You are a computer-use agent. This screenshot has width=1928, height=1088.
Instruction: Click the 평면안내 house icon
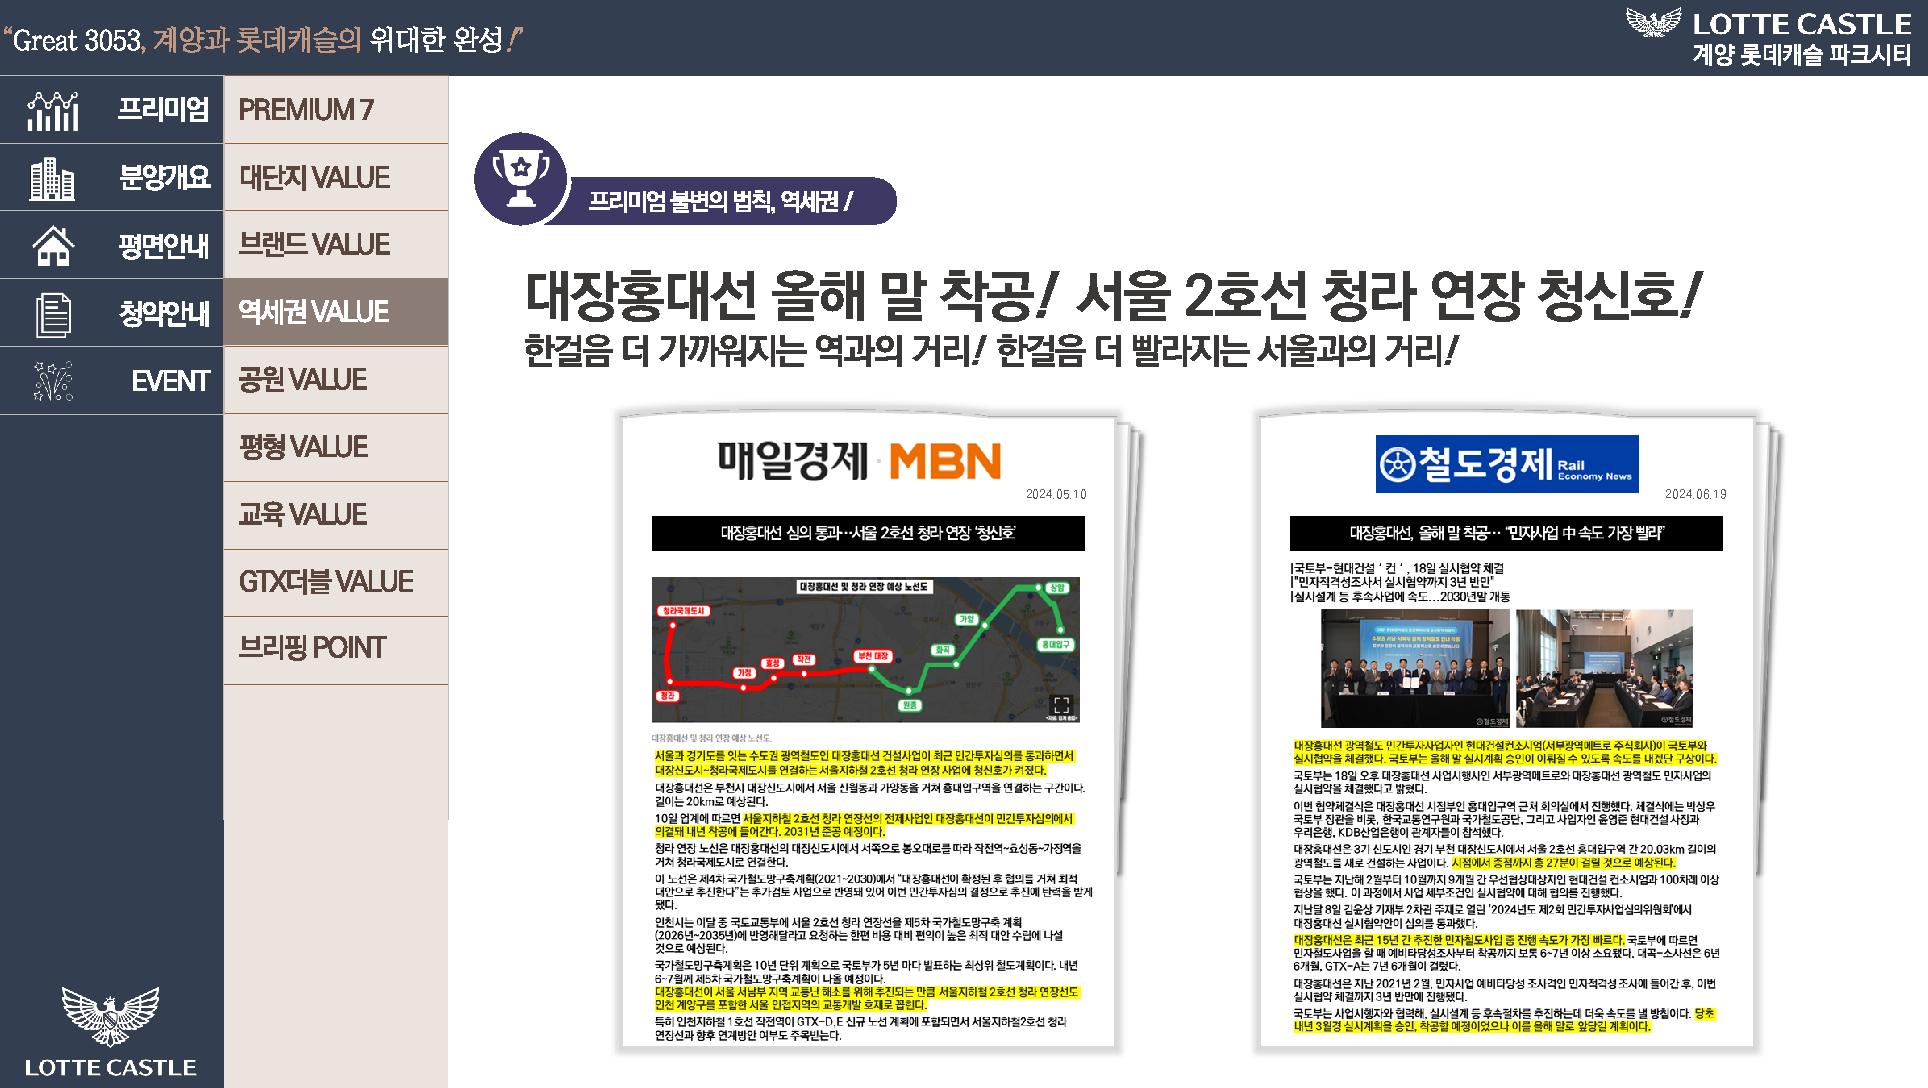(x=53, y=246)
